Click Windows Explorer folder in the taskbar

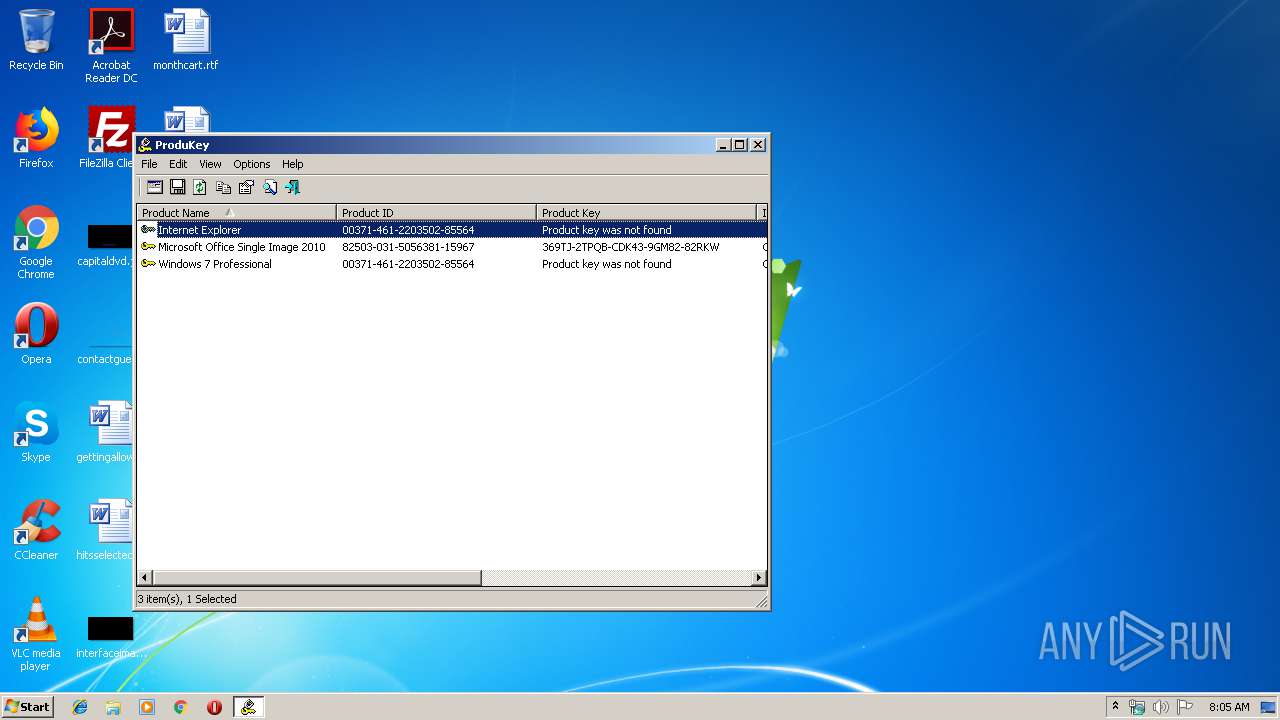point(113,707)
